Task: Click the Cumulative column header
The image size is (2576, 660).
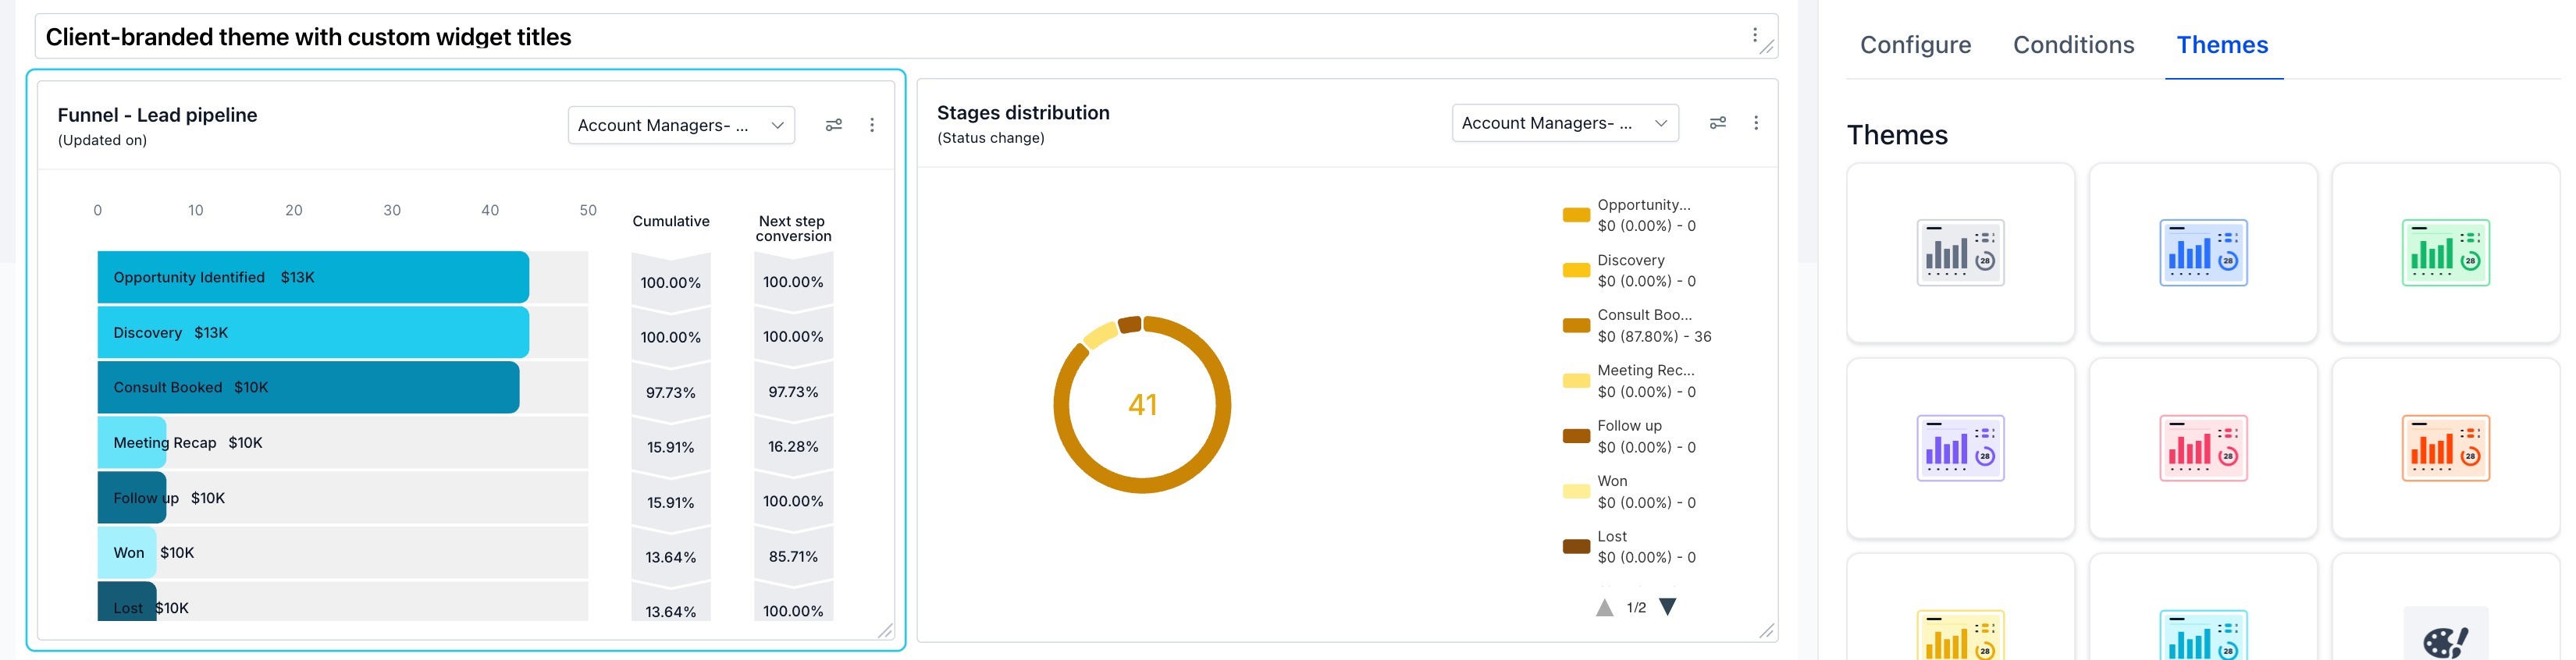Action: click(x=671, y=221)
